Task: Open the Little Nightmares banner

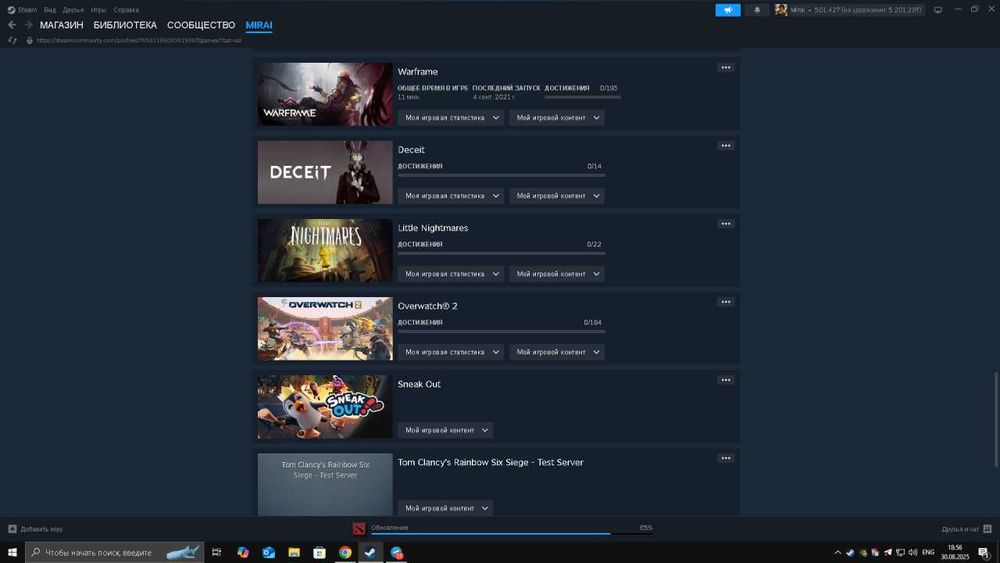Action: click(x=325, y=250)
